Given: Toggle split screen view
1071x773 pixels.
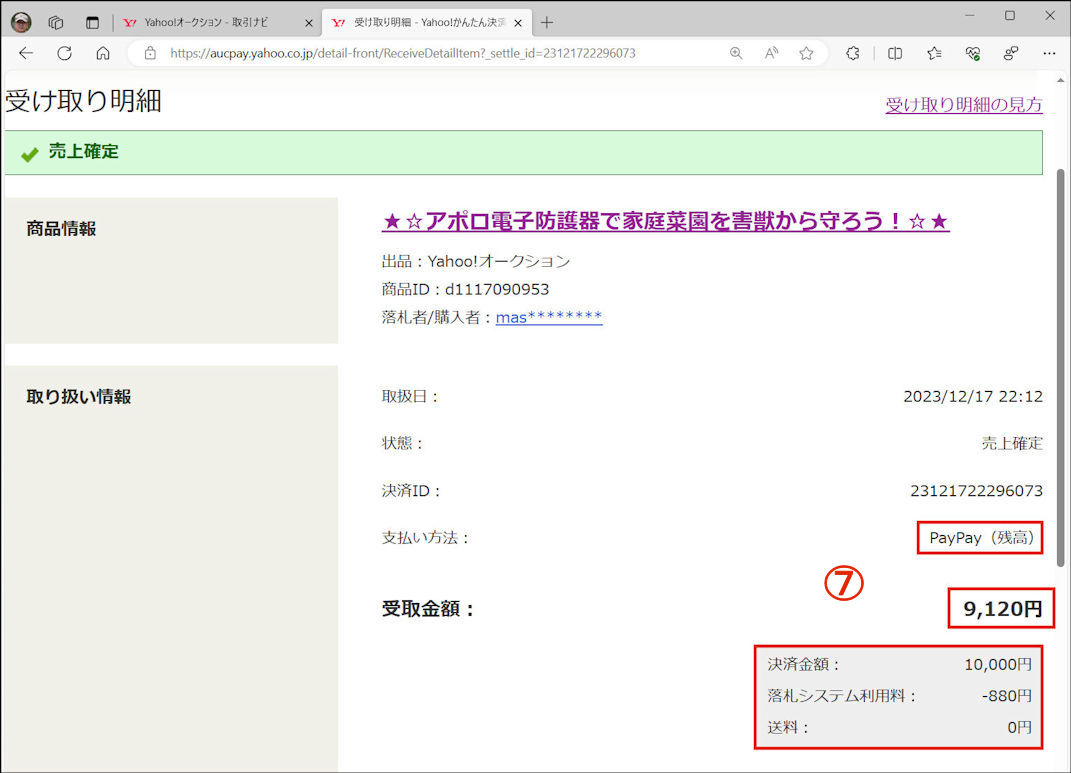Looking at the screenshot, I should (895, 53).
